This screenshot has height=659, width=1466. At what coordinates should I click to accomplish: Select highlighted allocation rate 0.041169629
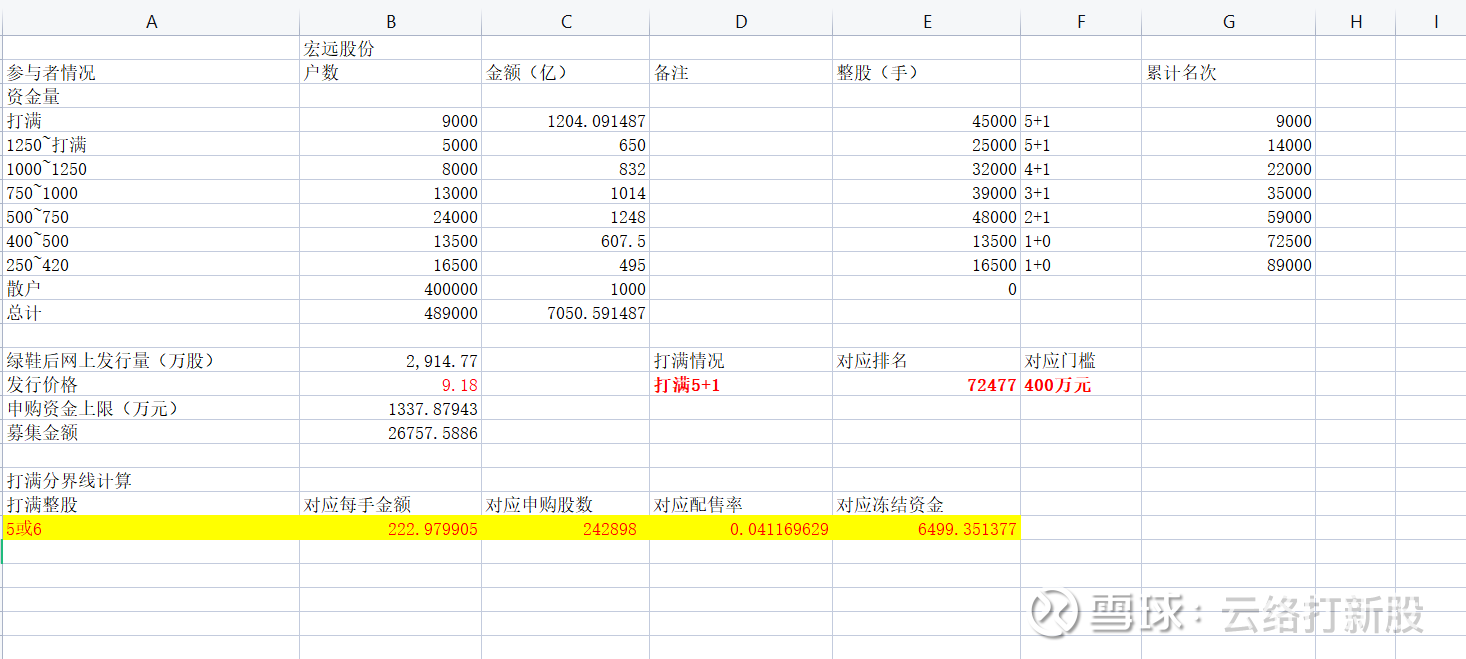pyautogui.click(x=741, y=528)
